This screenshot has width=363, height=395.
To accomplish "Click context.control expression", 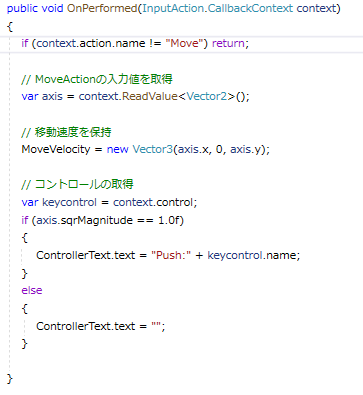I will (x=153, y=202).
